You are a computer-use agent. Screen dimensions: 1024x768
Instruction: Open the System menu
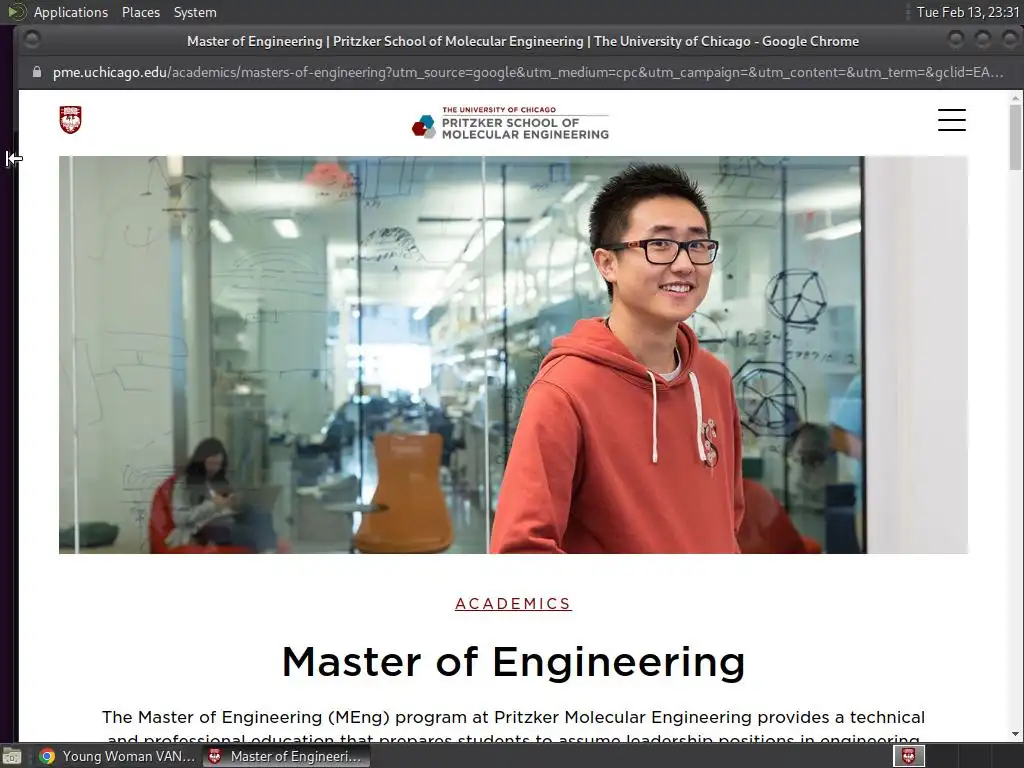point(195,12)
